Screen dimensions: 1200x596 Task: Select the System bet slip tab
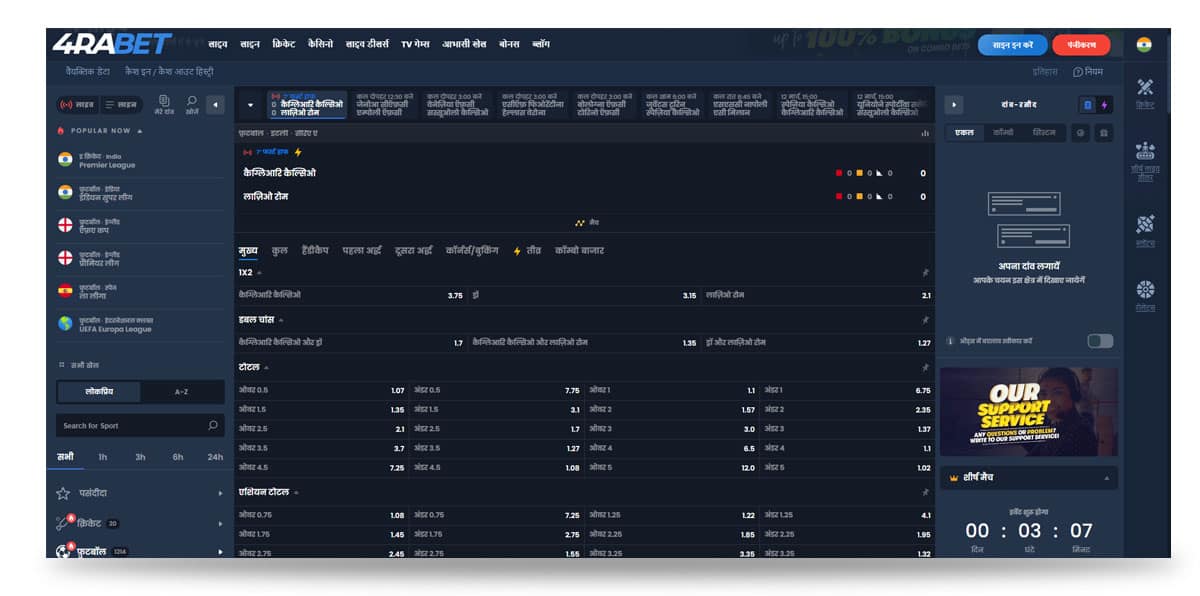[x=1043, y=132]
